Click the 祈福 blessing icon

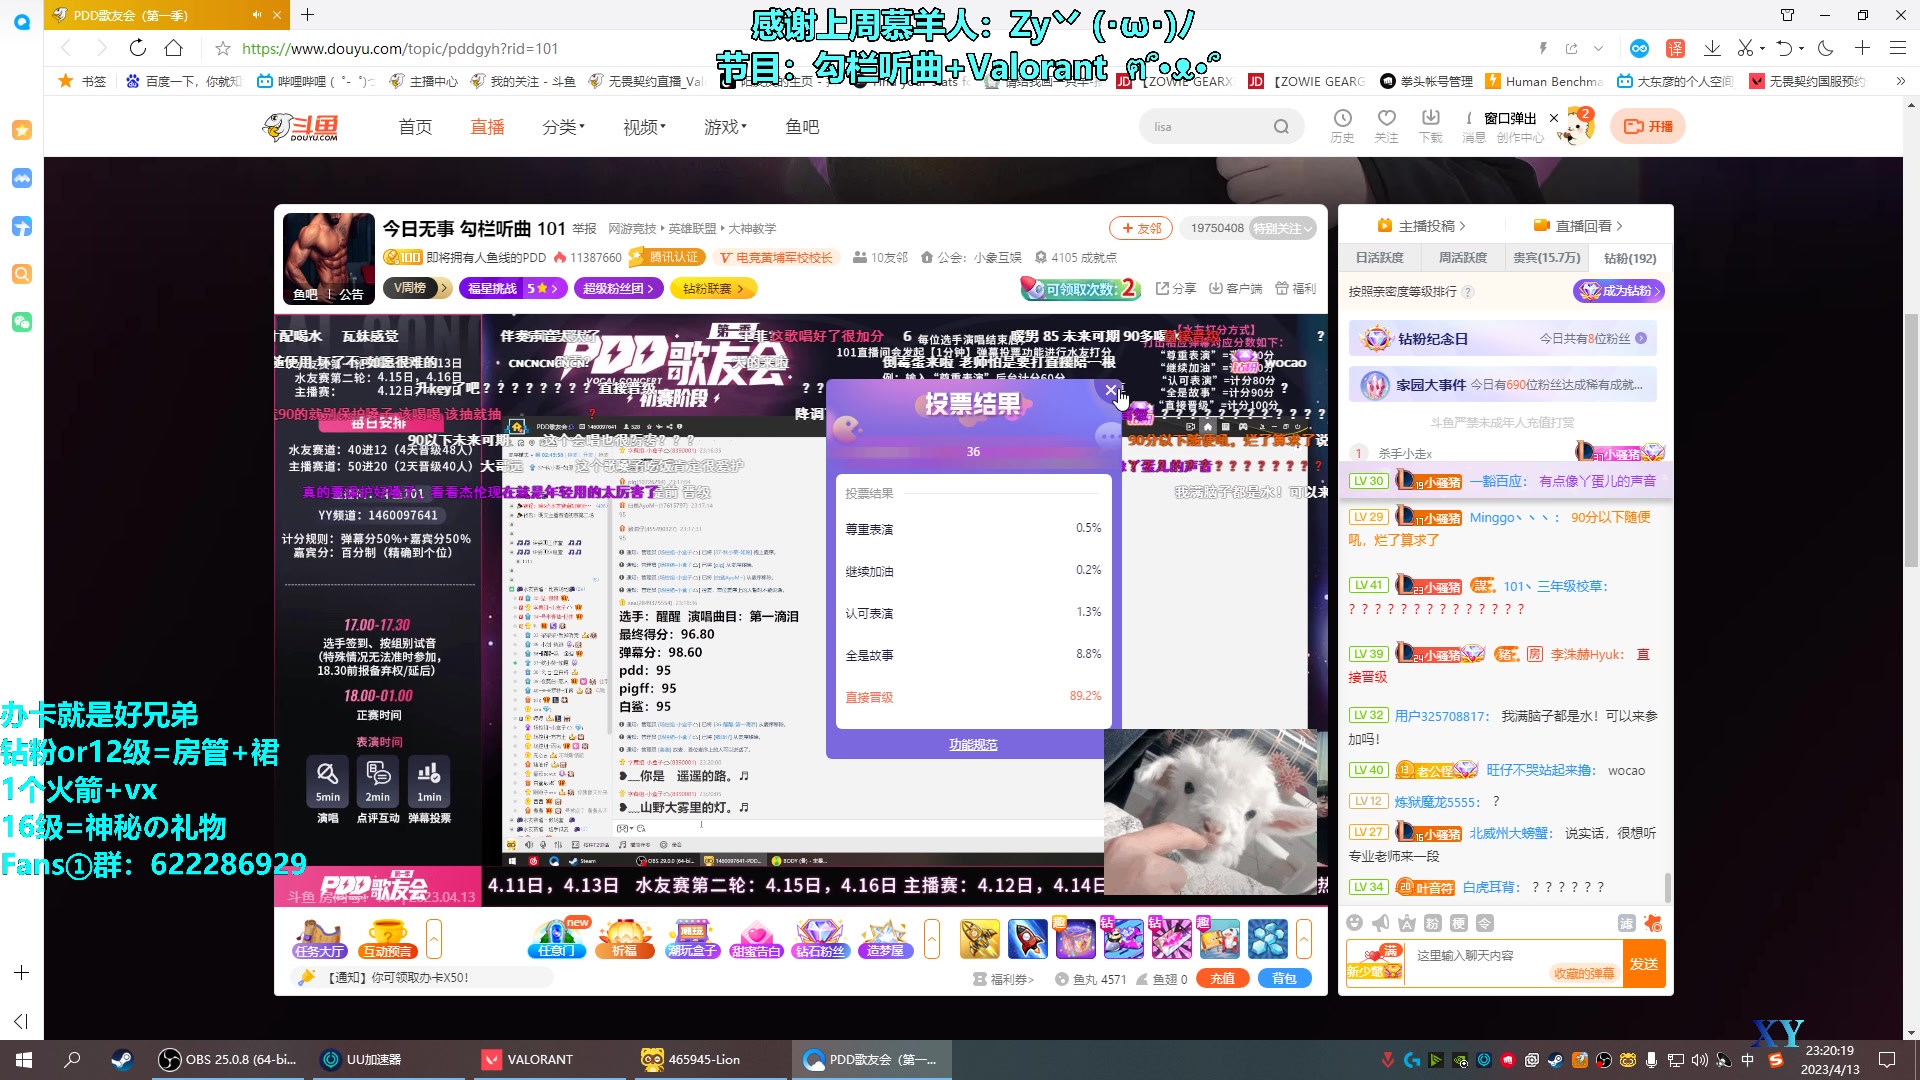625,939
